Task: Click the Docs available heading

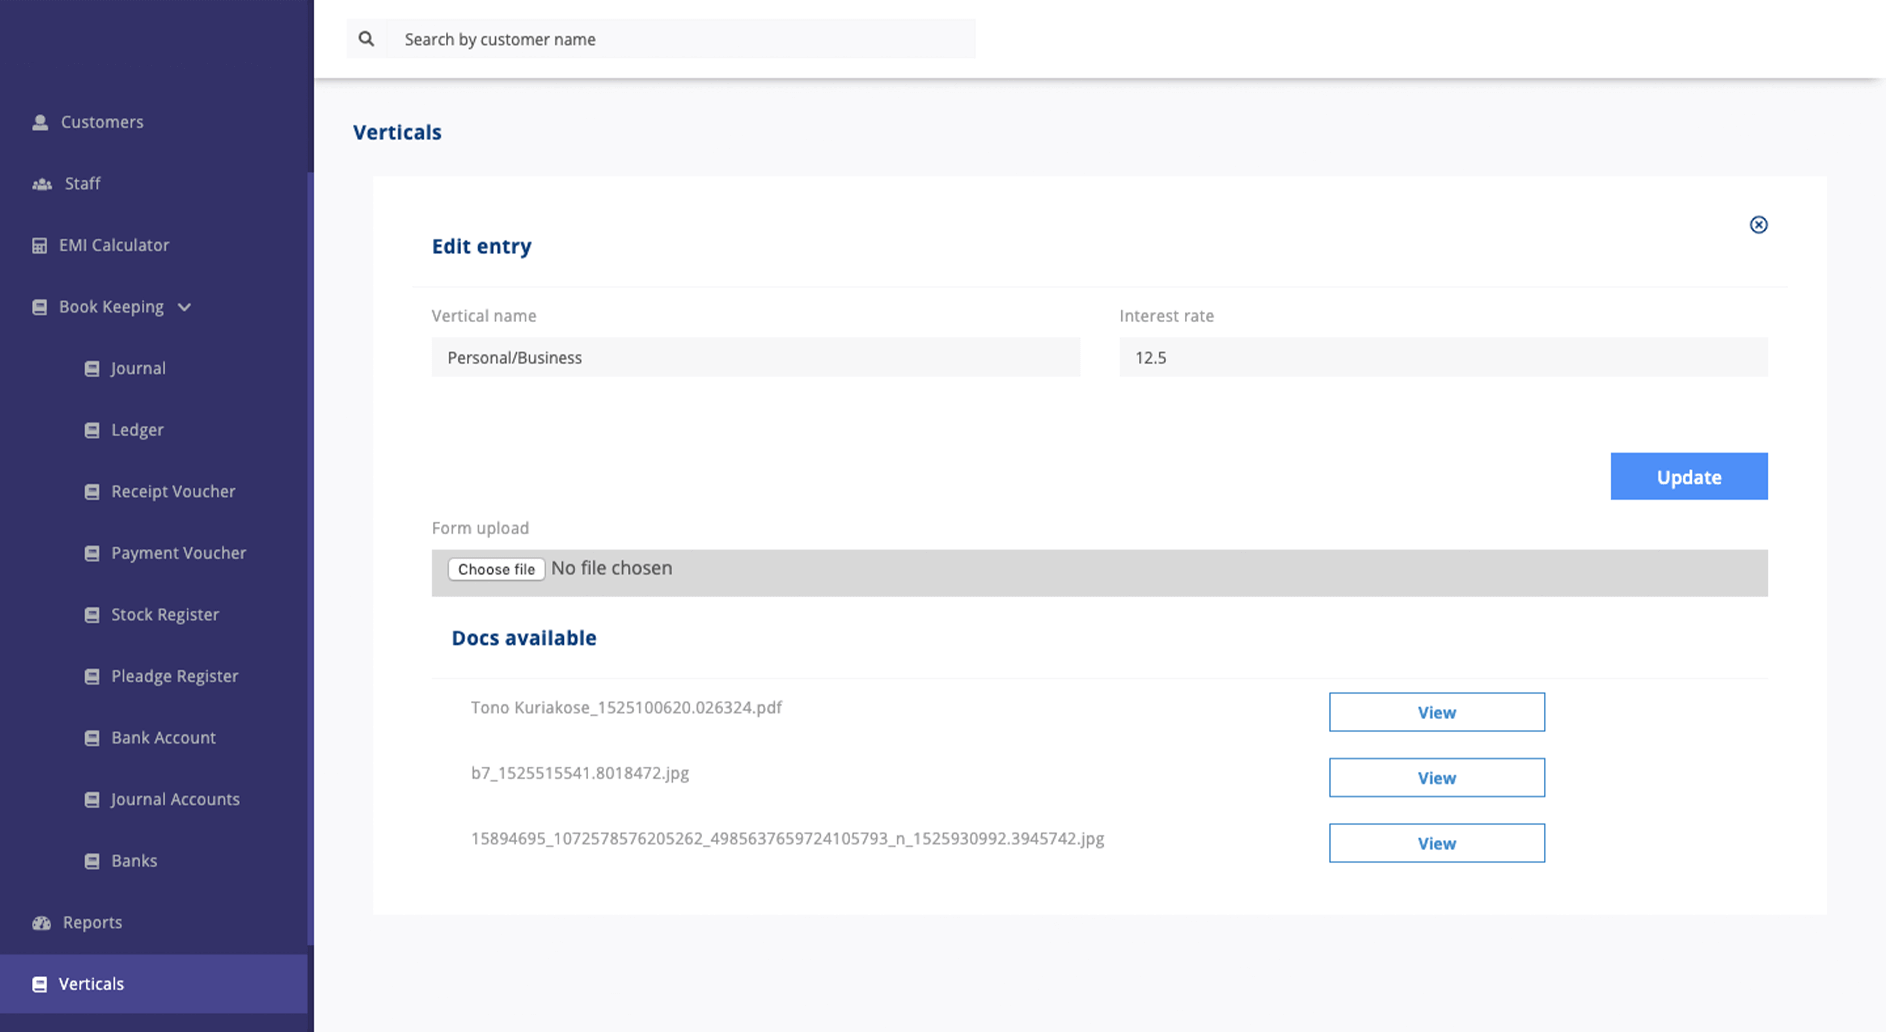Action: pos(524,638)
